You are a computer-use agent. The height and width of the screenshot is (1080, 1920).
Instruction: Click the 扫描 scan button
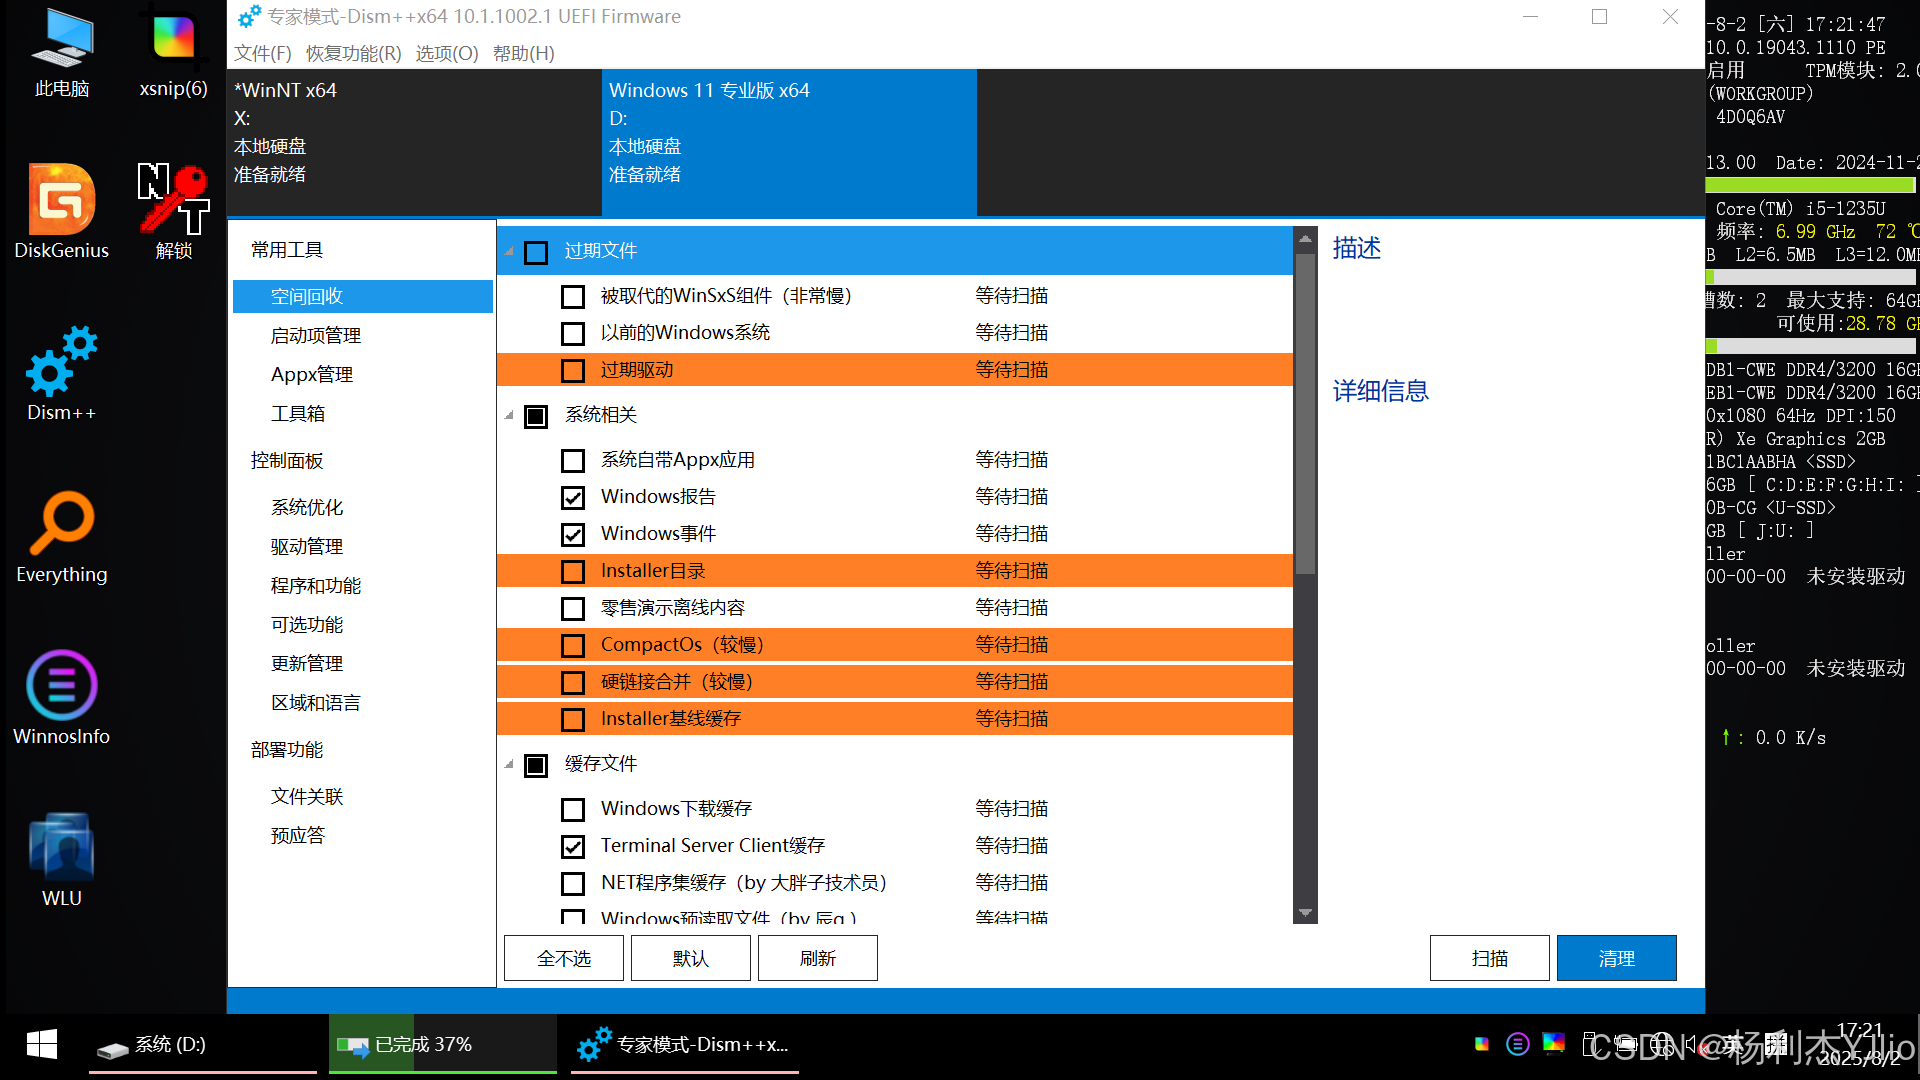tap(1489, 957)
